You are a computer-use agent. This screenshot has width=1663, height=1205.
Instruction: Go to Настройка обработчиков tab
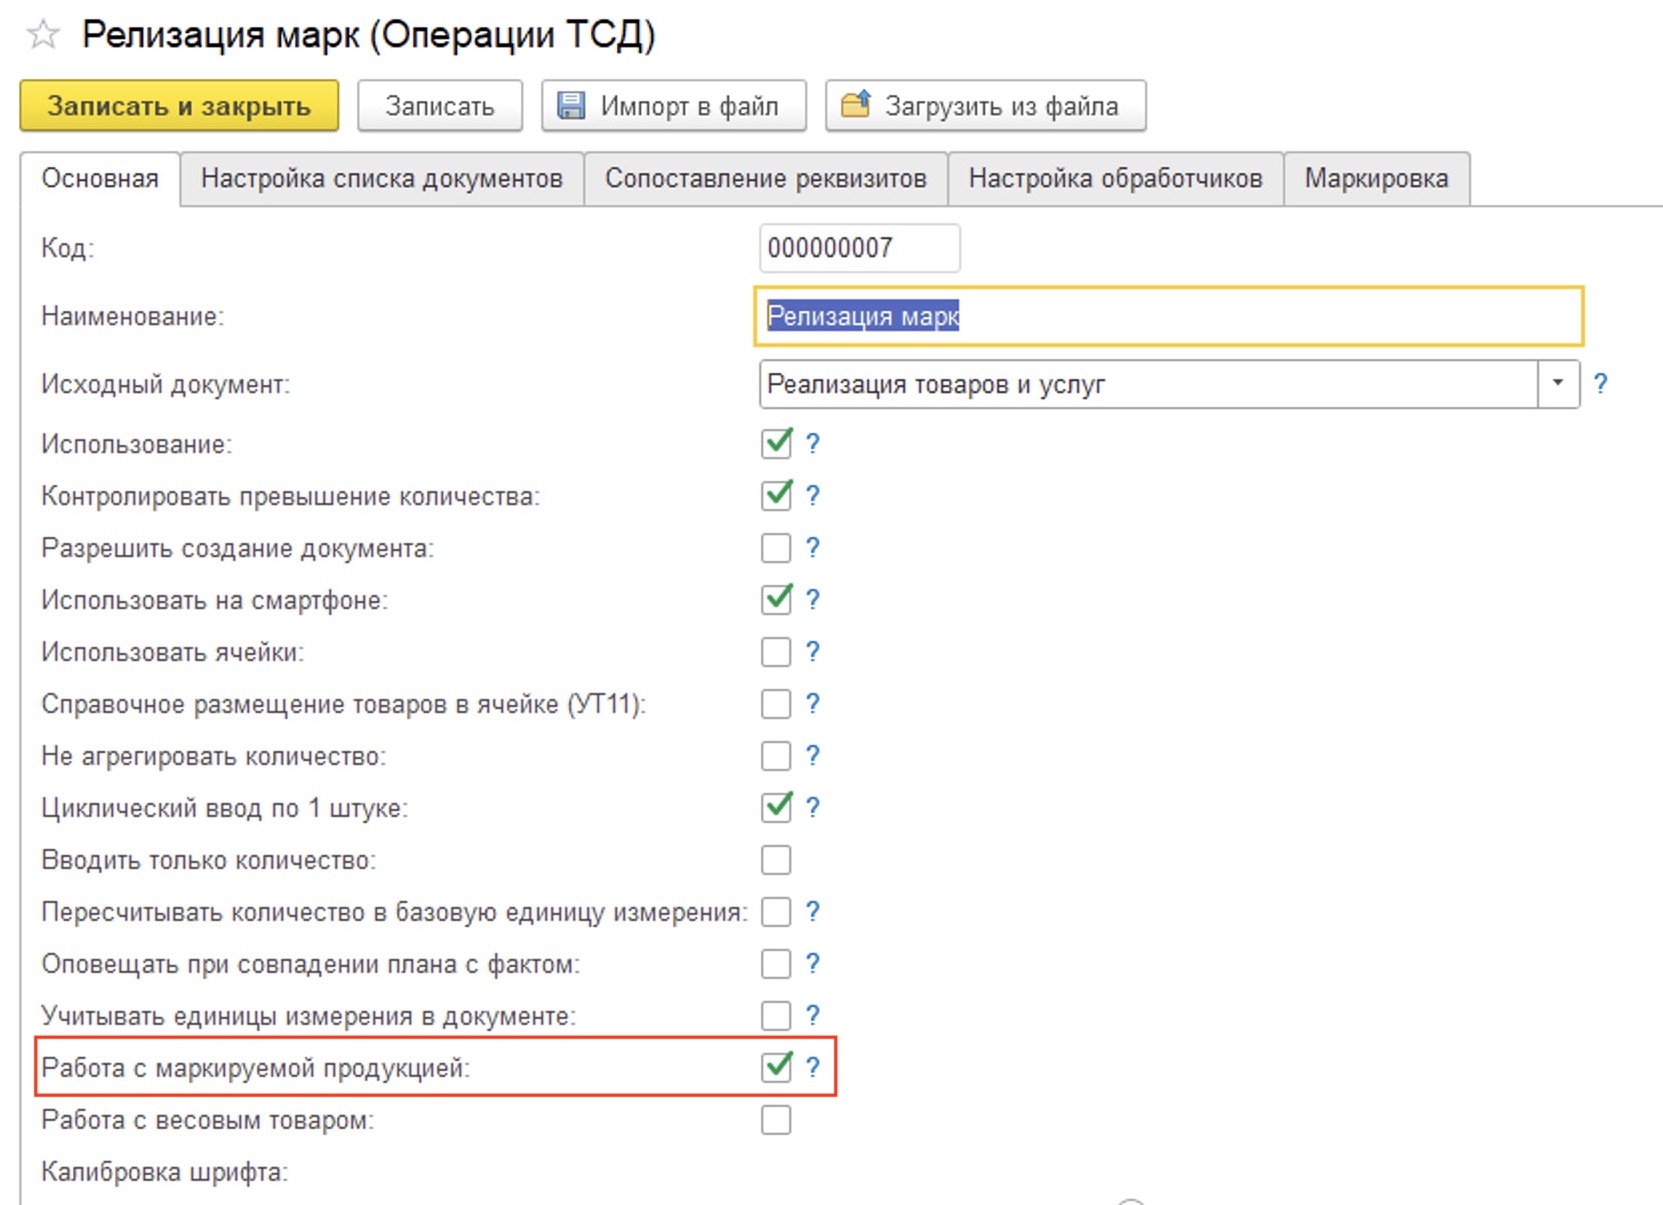click(x=1116, y=179)
